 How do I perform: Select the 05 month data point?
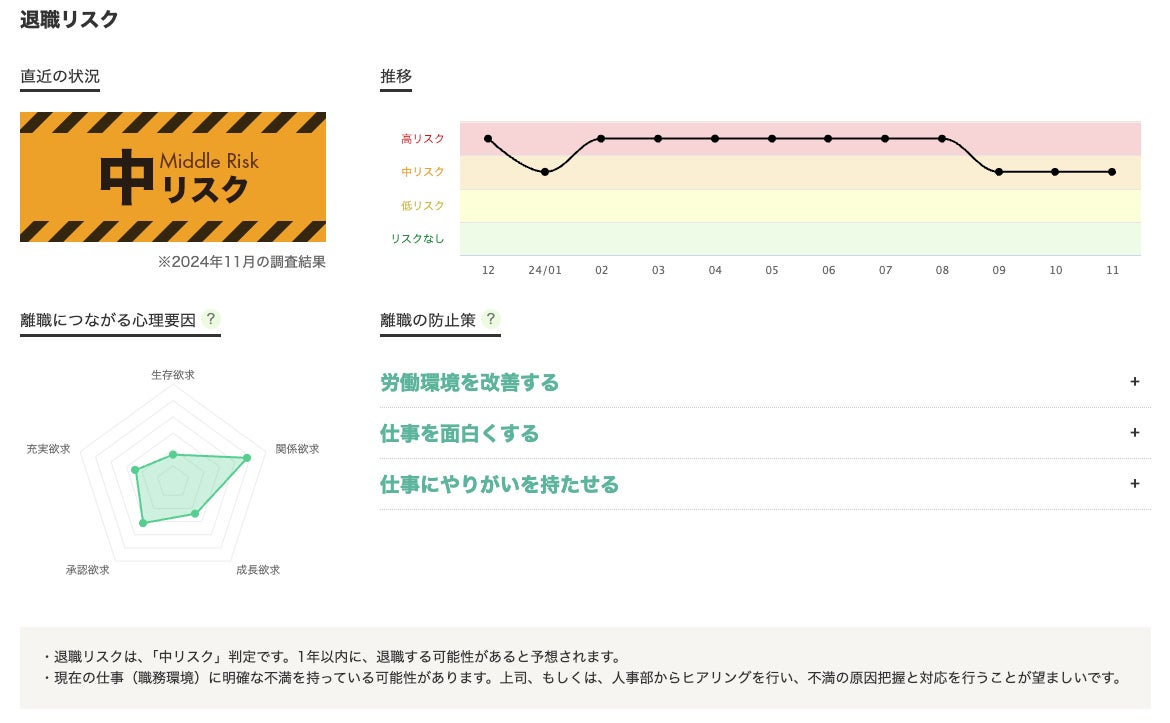(772, 139)
